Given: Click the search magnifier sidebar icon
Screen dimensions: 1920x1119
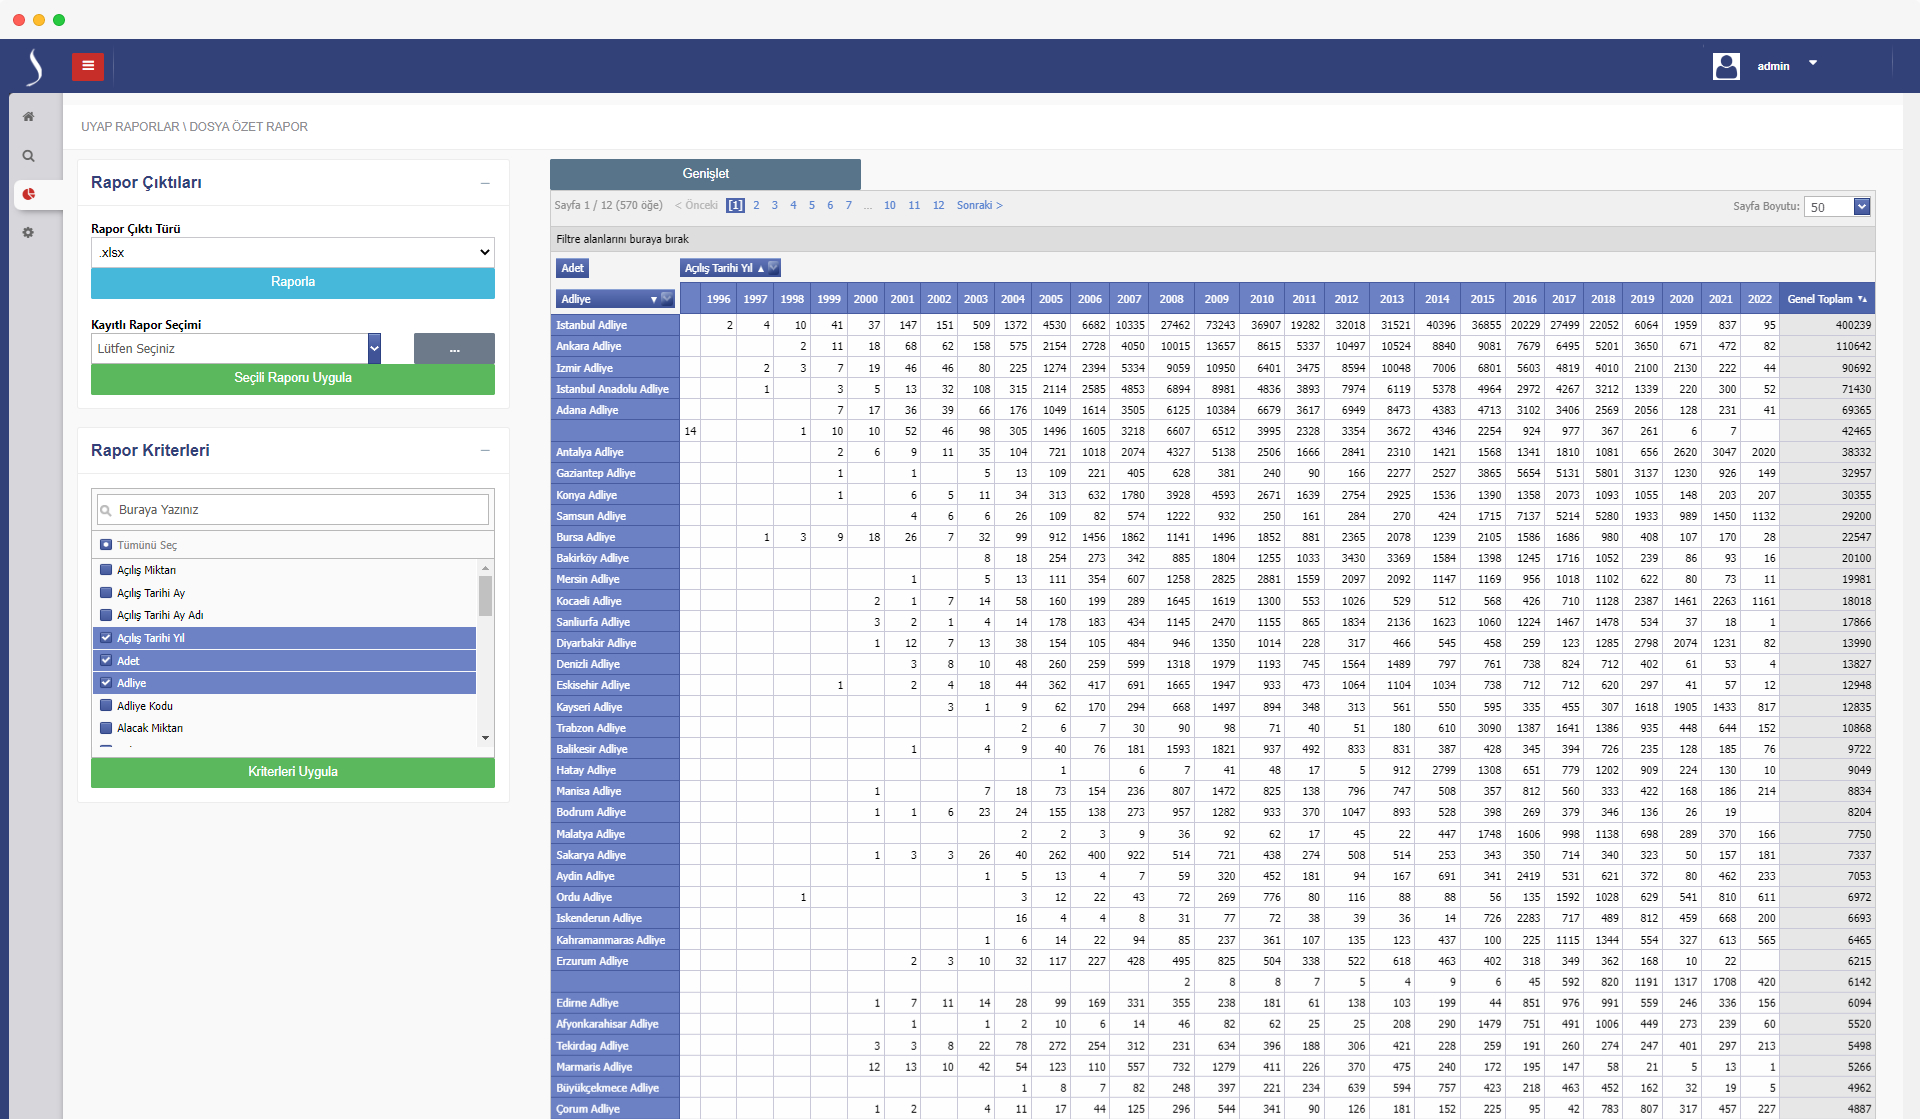Looking at the screenshot, I should 28,156.
